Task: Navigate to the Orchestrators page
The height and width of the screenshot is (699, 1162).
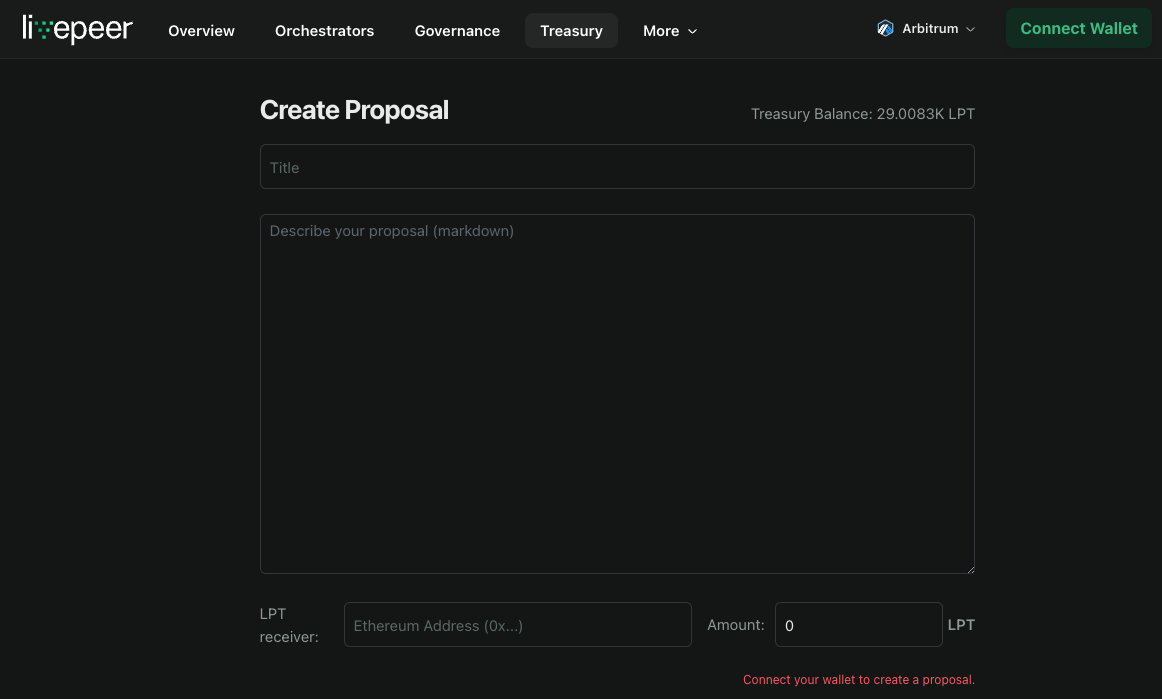Action: 324,31
